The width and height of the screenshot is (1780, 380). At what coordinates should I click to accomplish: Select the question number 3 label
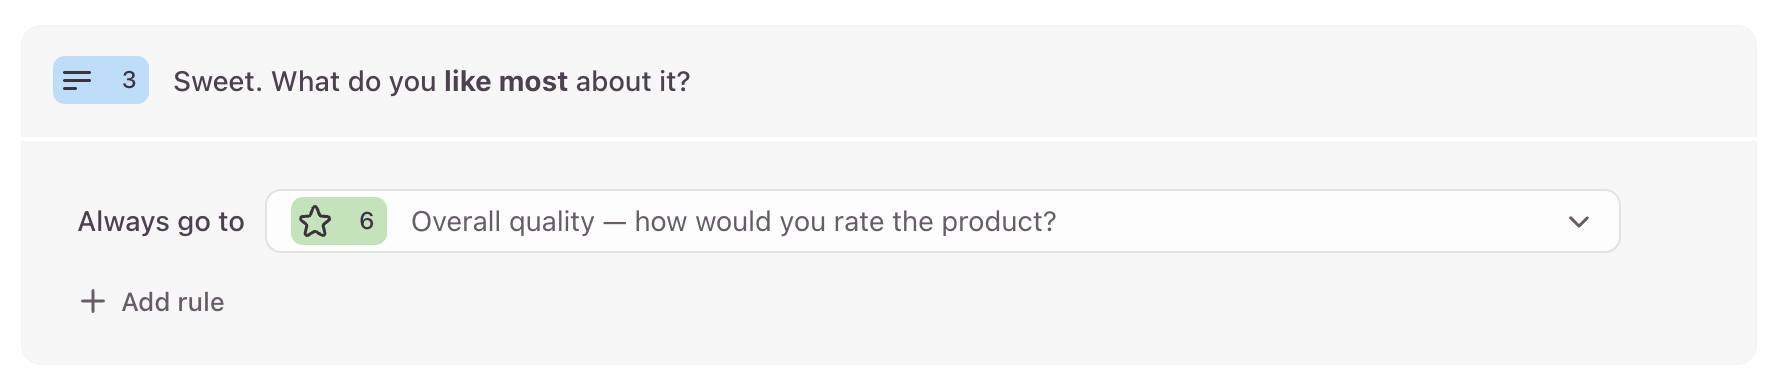tap(129, 80)
